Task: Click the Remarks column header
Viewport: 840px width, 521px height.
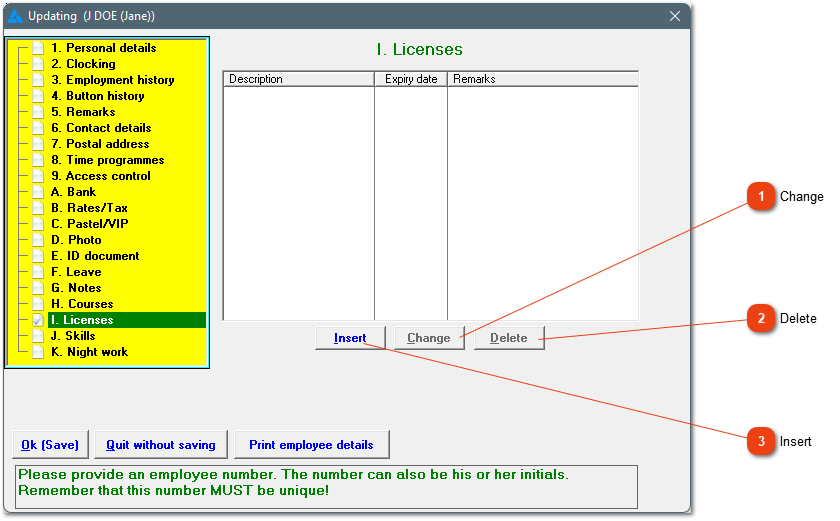Action: tap(543, 79)
